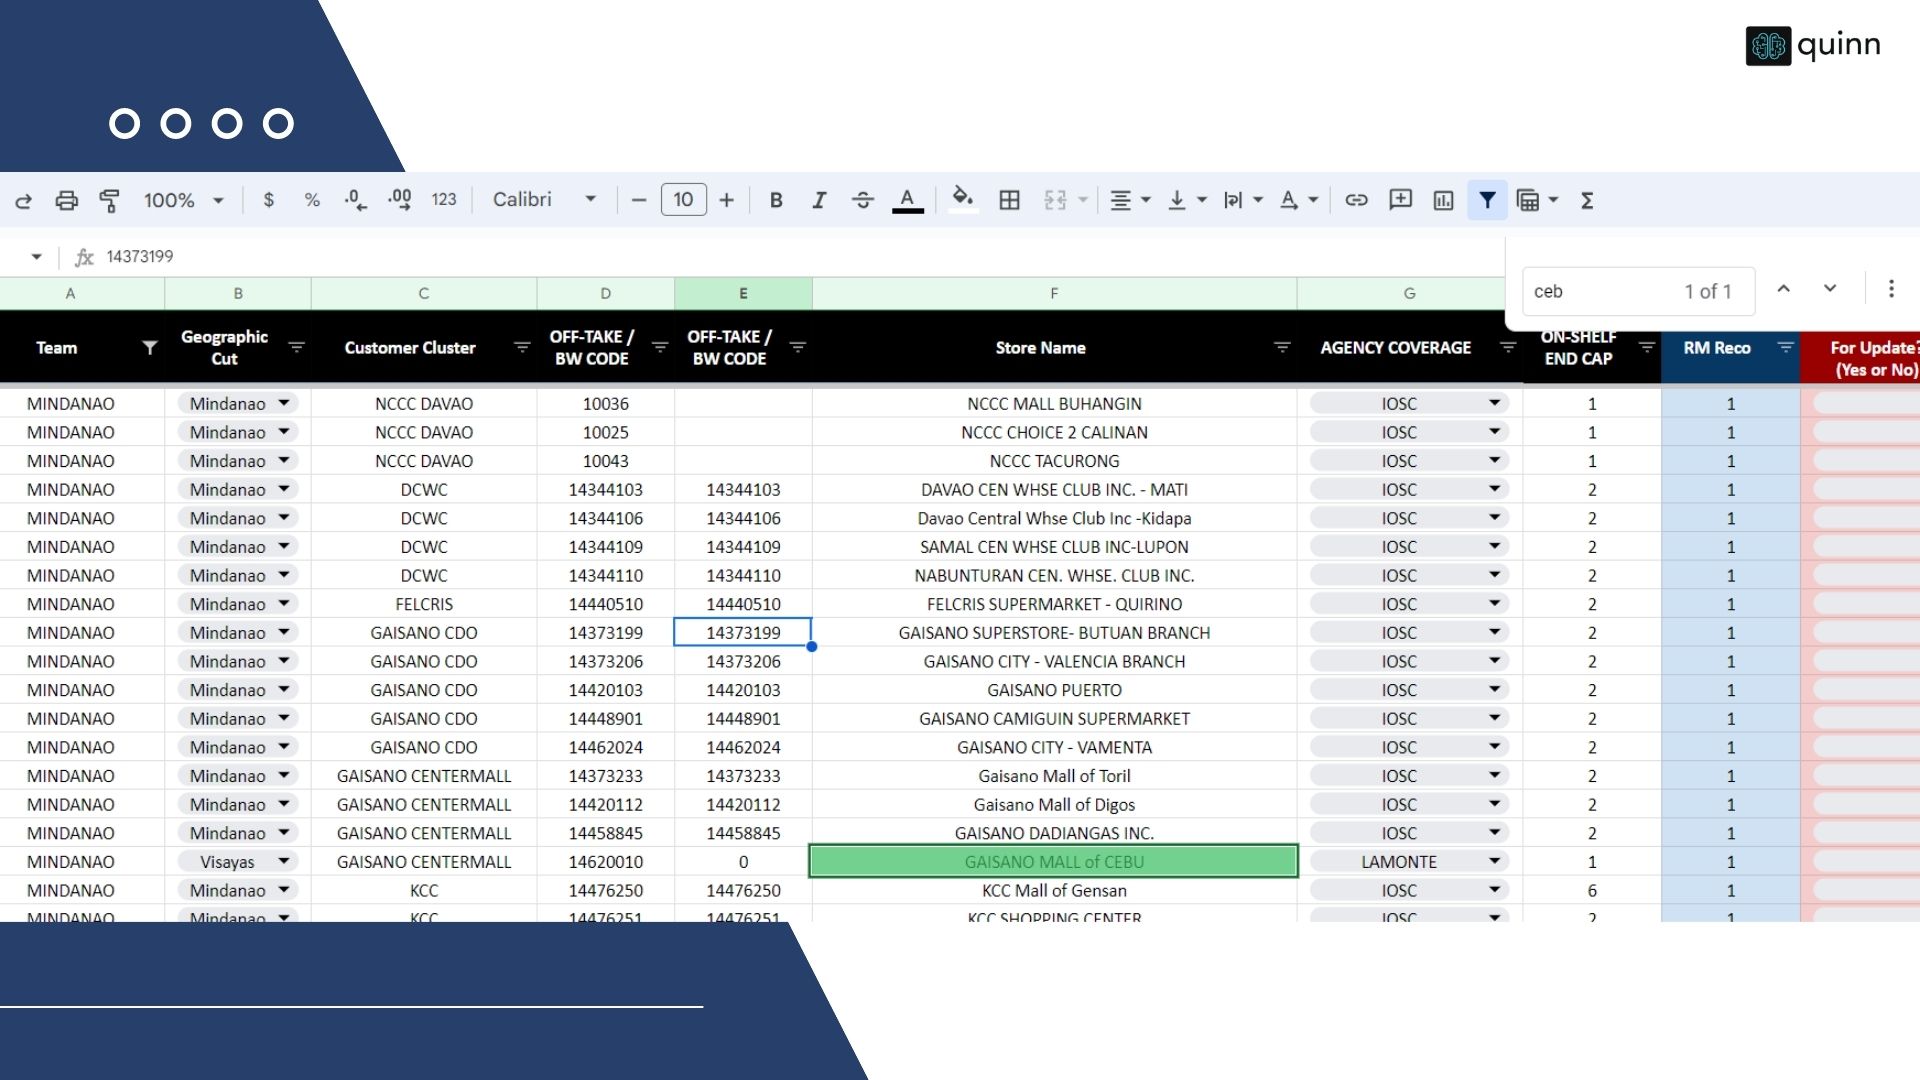Increase the font size
This screenshot has width=1920, height=1080.
point(727,200)
